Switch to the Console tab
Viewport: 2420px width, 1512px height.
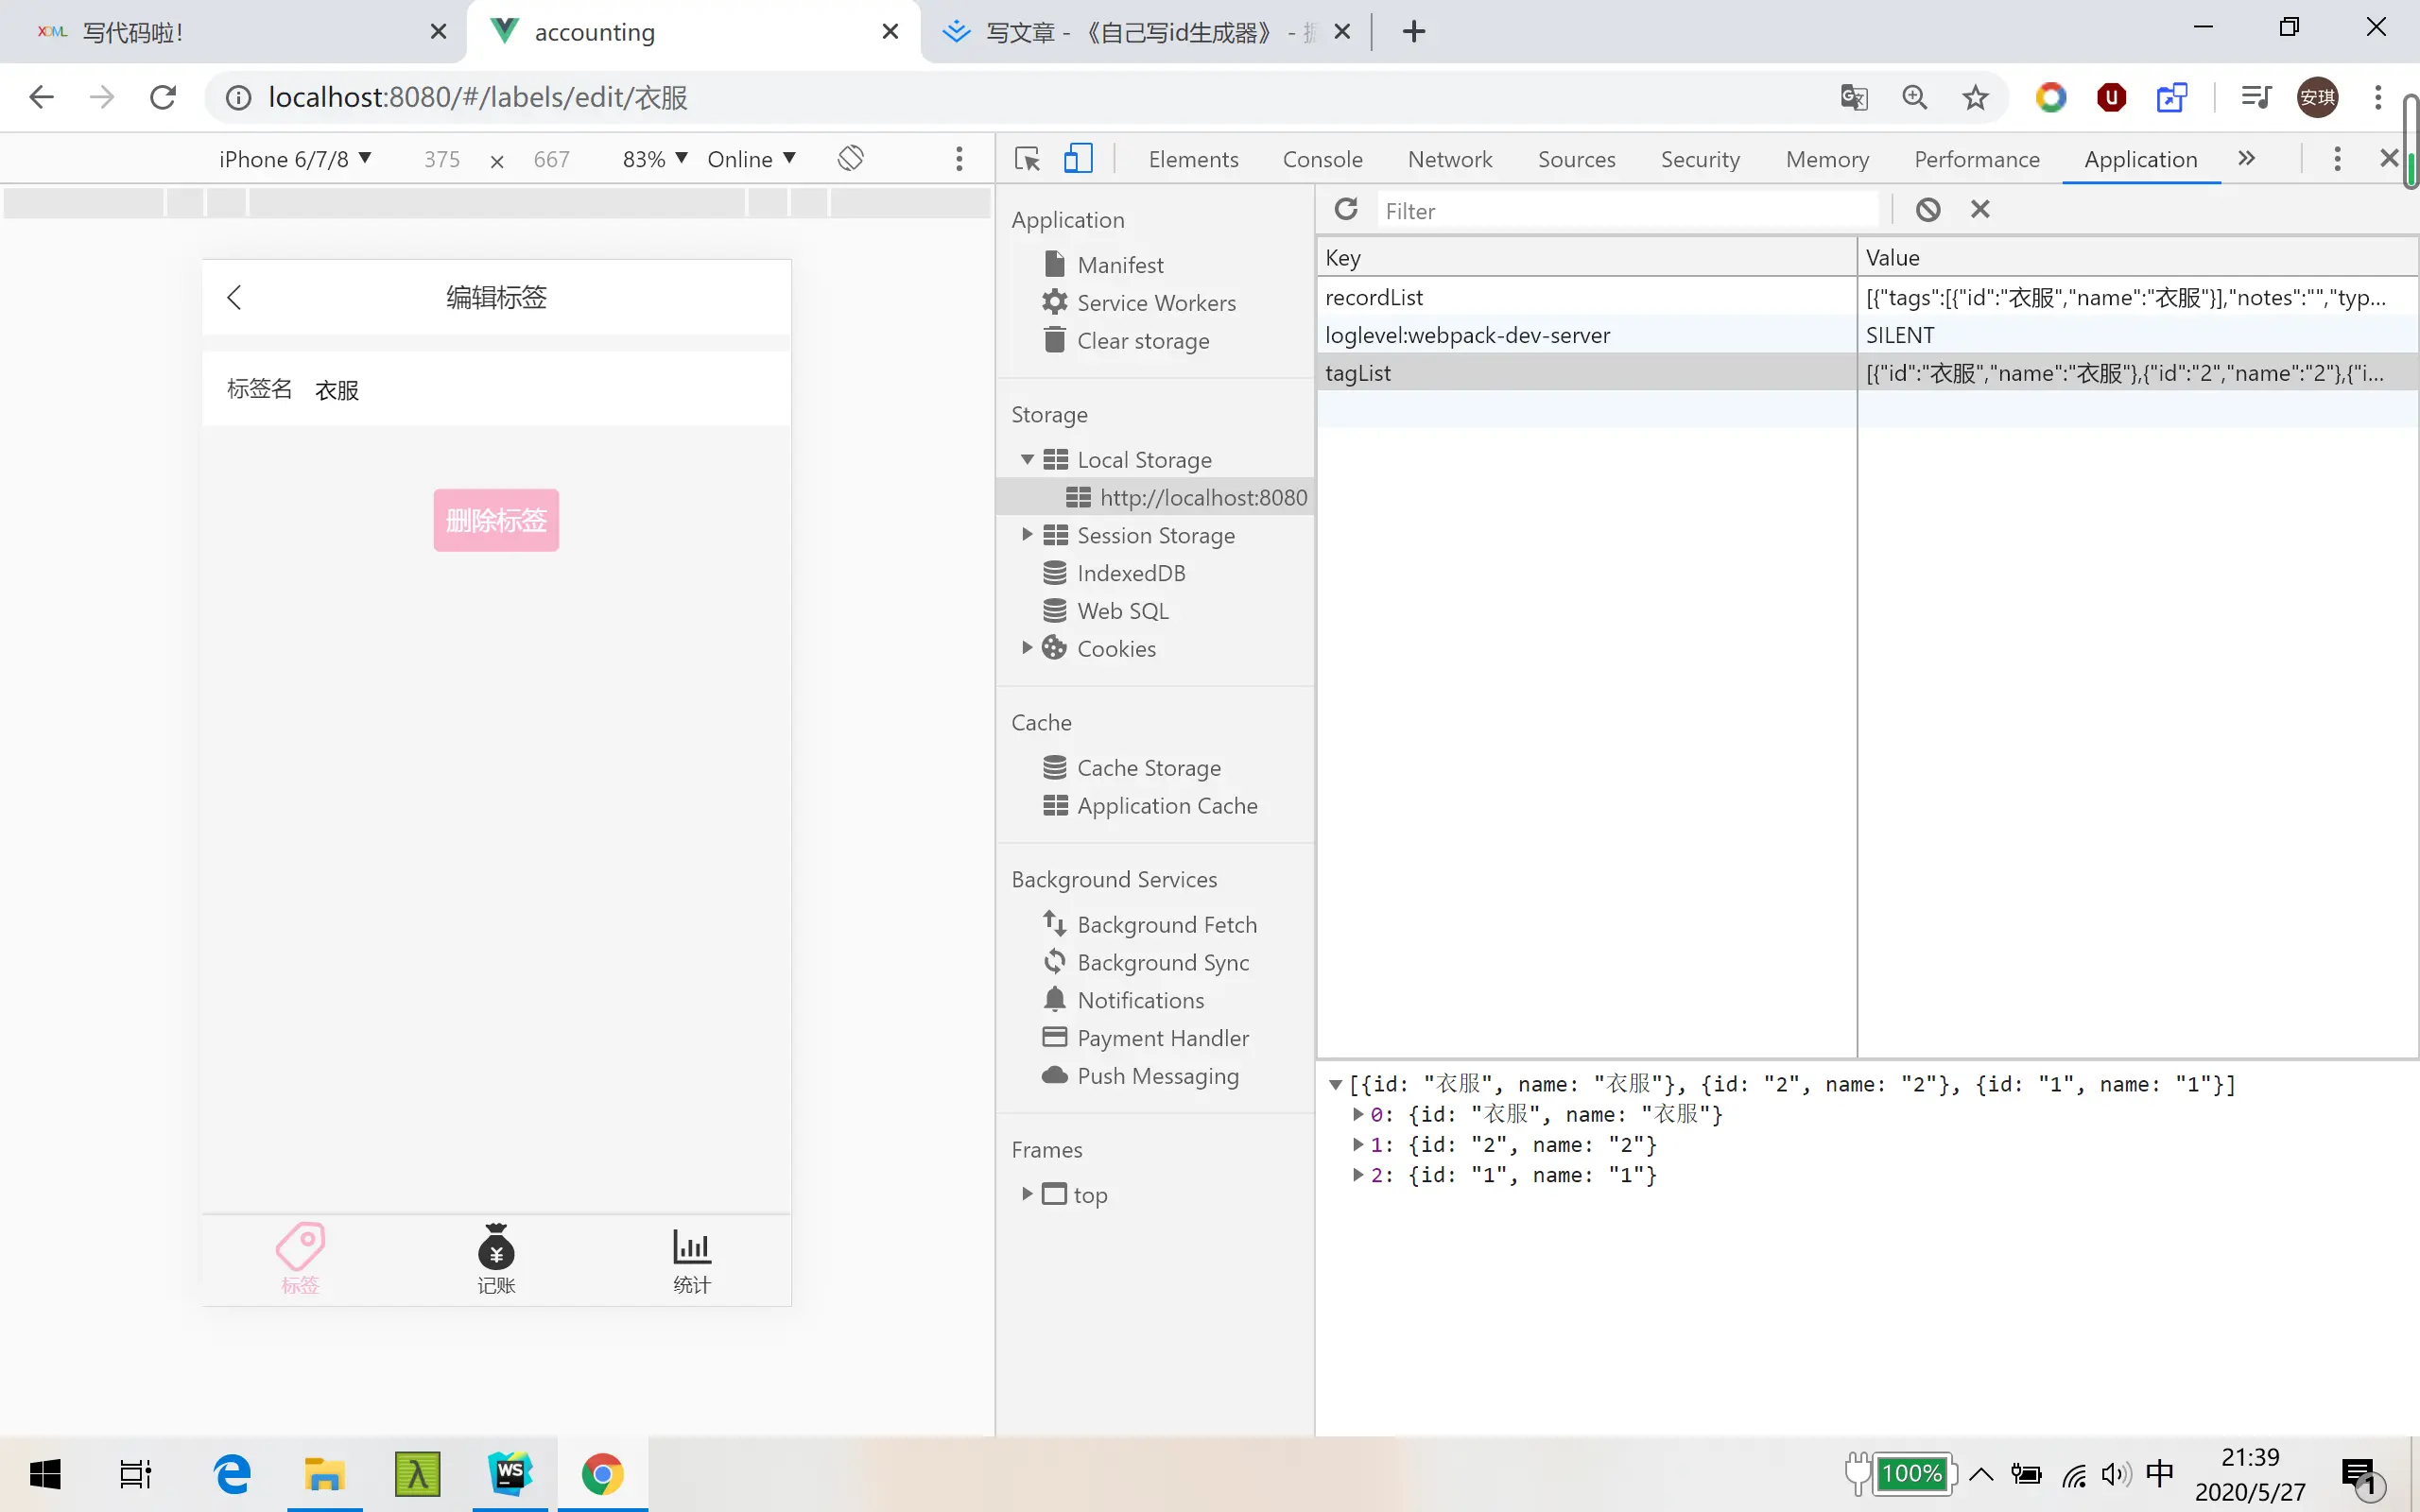pyautogui.click(x=1322, y=159)
